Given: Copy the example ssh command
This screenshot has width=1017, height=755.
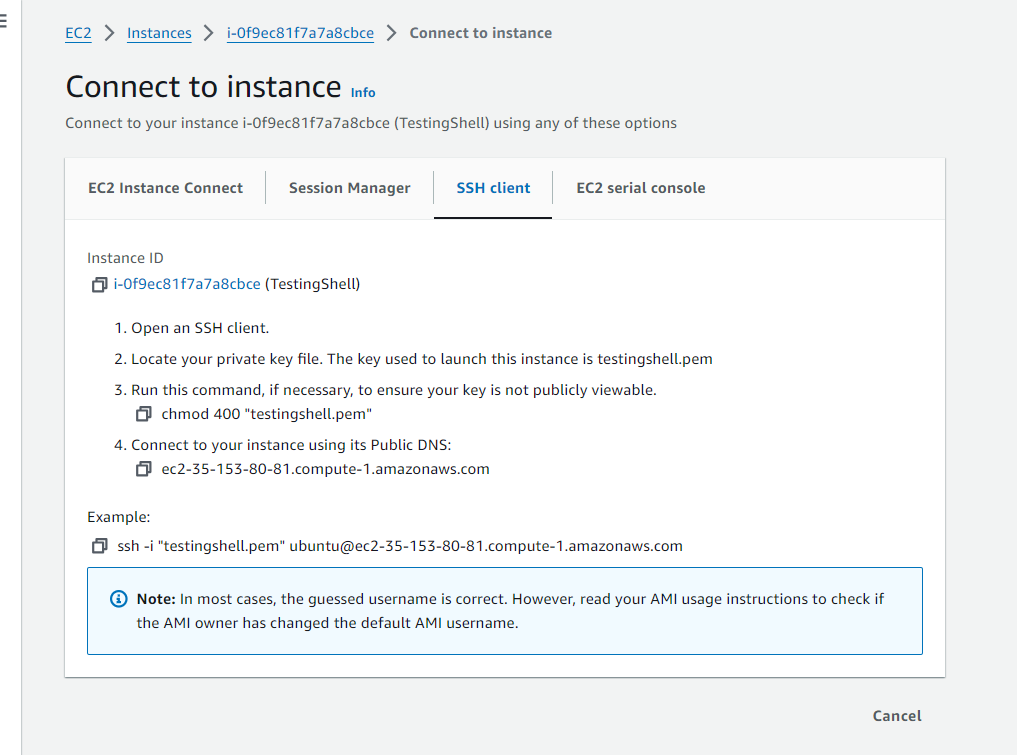Looking at the screenshot, I should [99, 546].
